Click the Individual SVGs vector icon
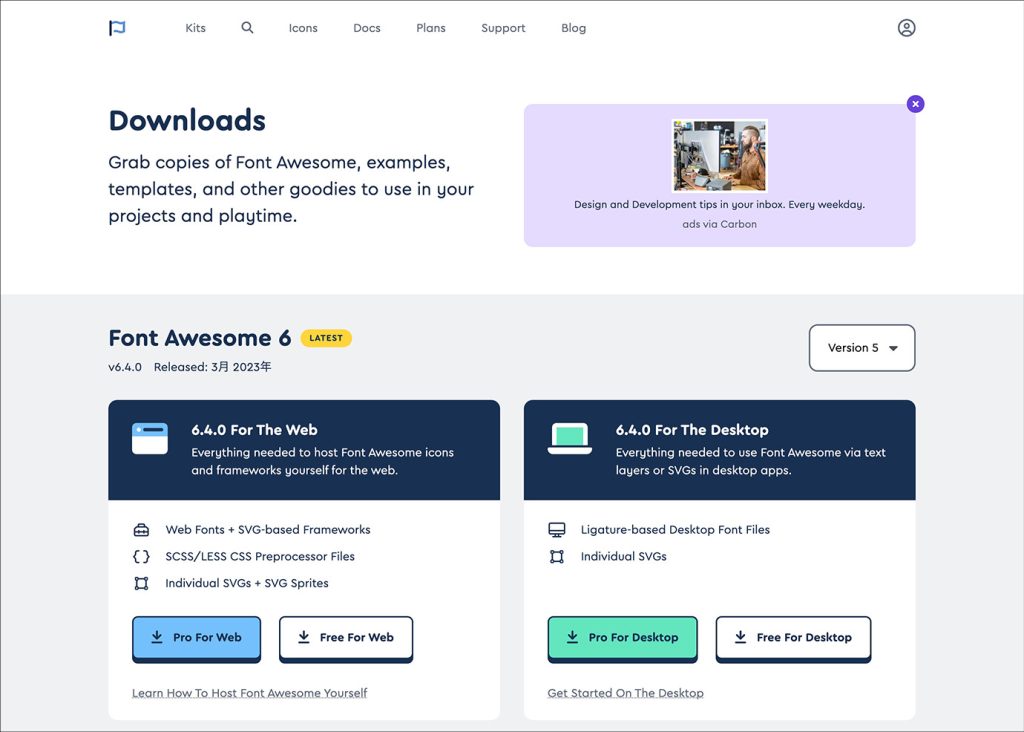 click(141, 583)
